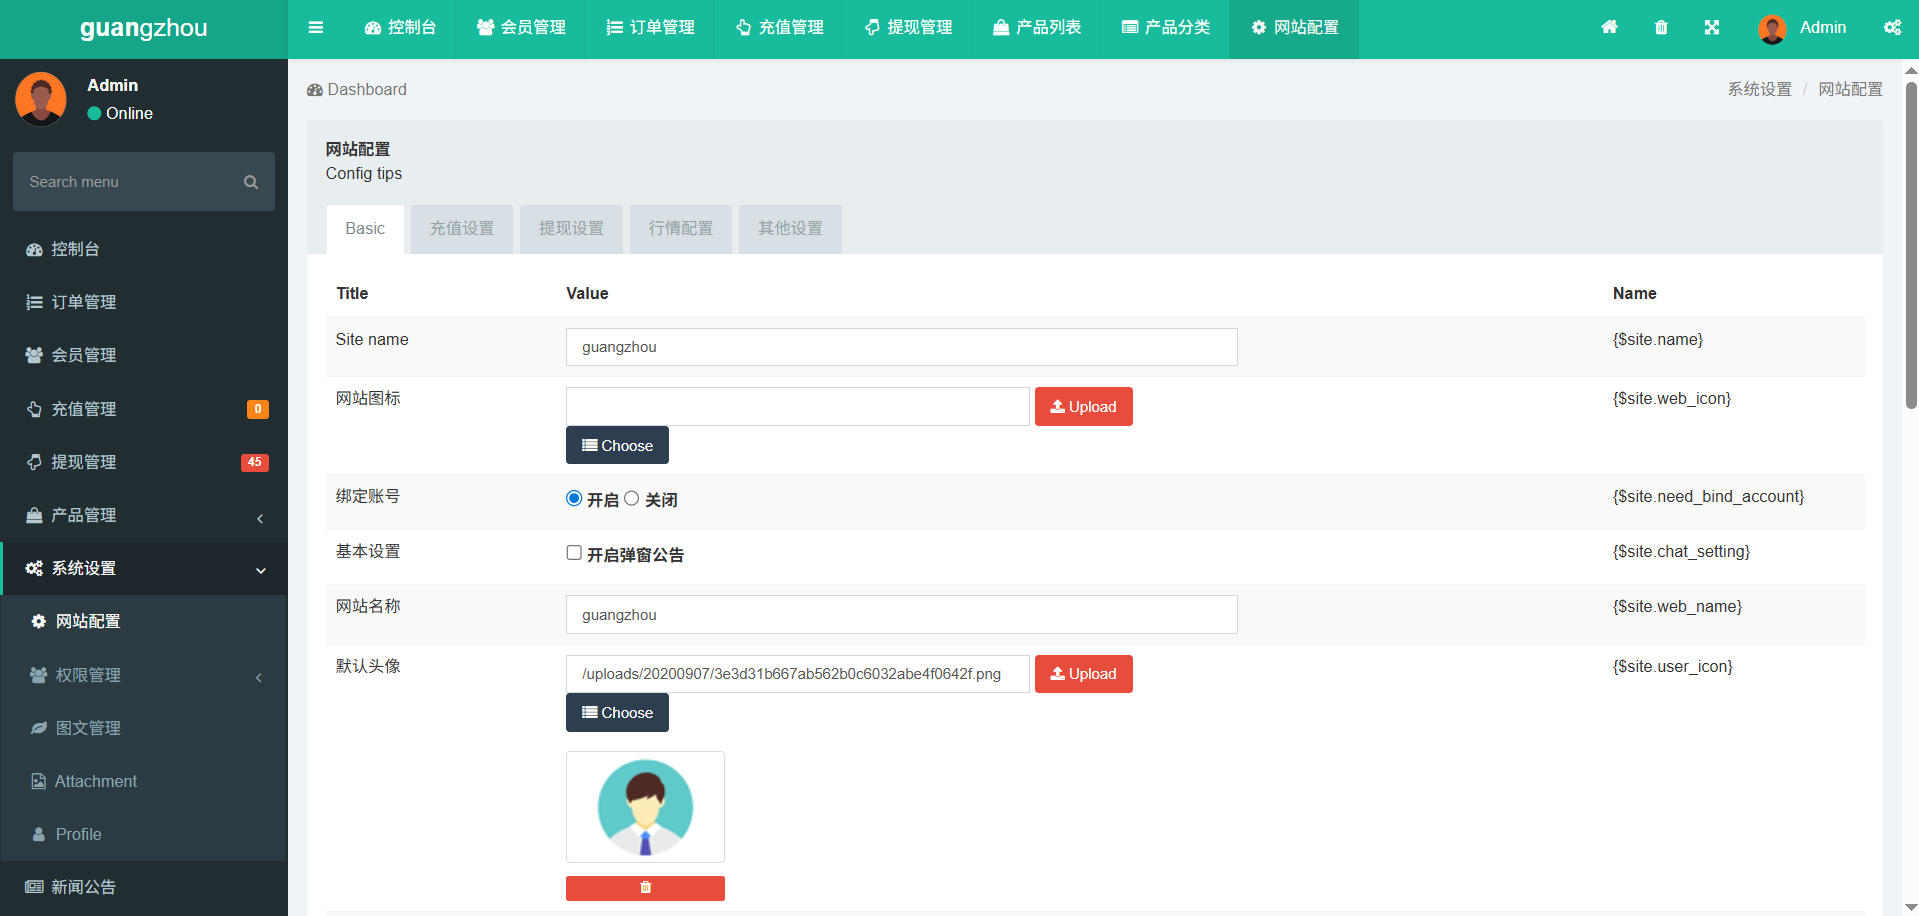The height and width of the screenshot is (916, 1919).
Task: Expand the 产品管理 sidebar menu
Action: tap(144, 516)
